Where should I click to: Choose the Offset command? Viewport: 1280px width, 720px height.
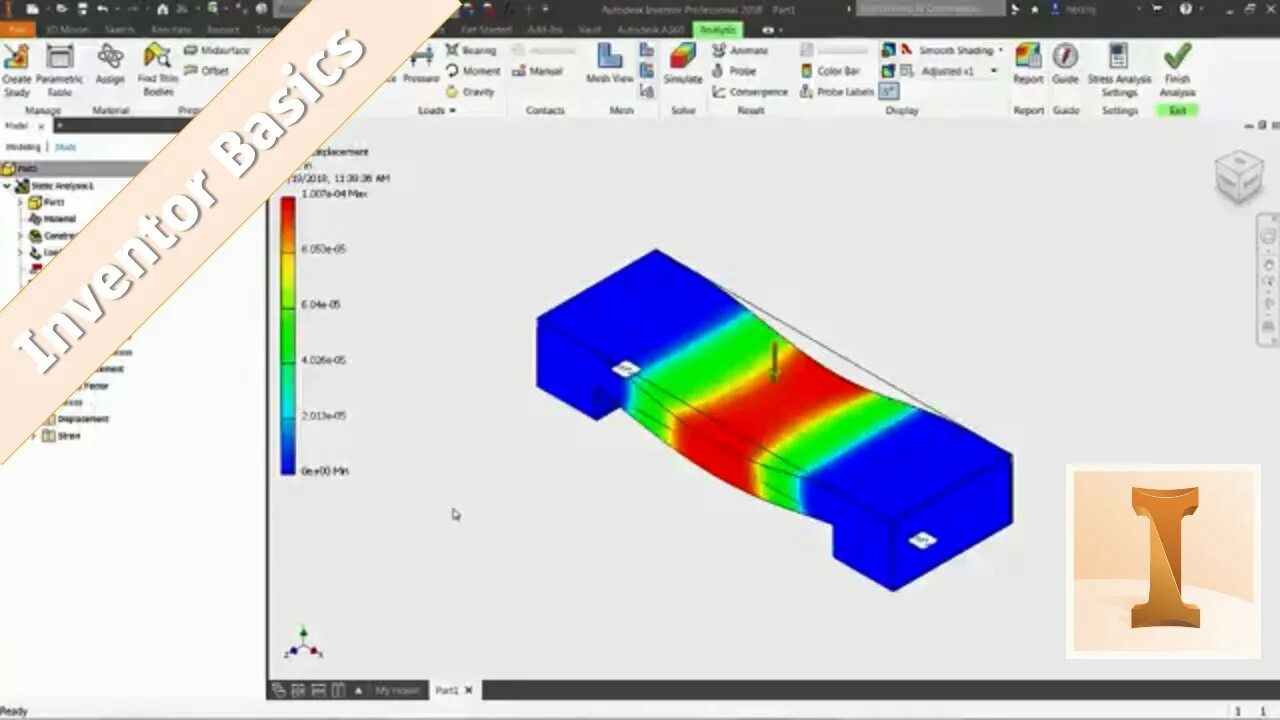click(207, 71)
